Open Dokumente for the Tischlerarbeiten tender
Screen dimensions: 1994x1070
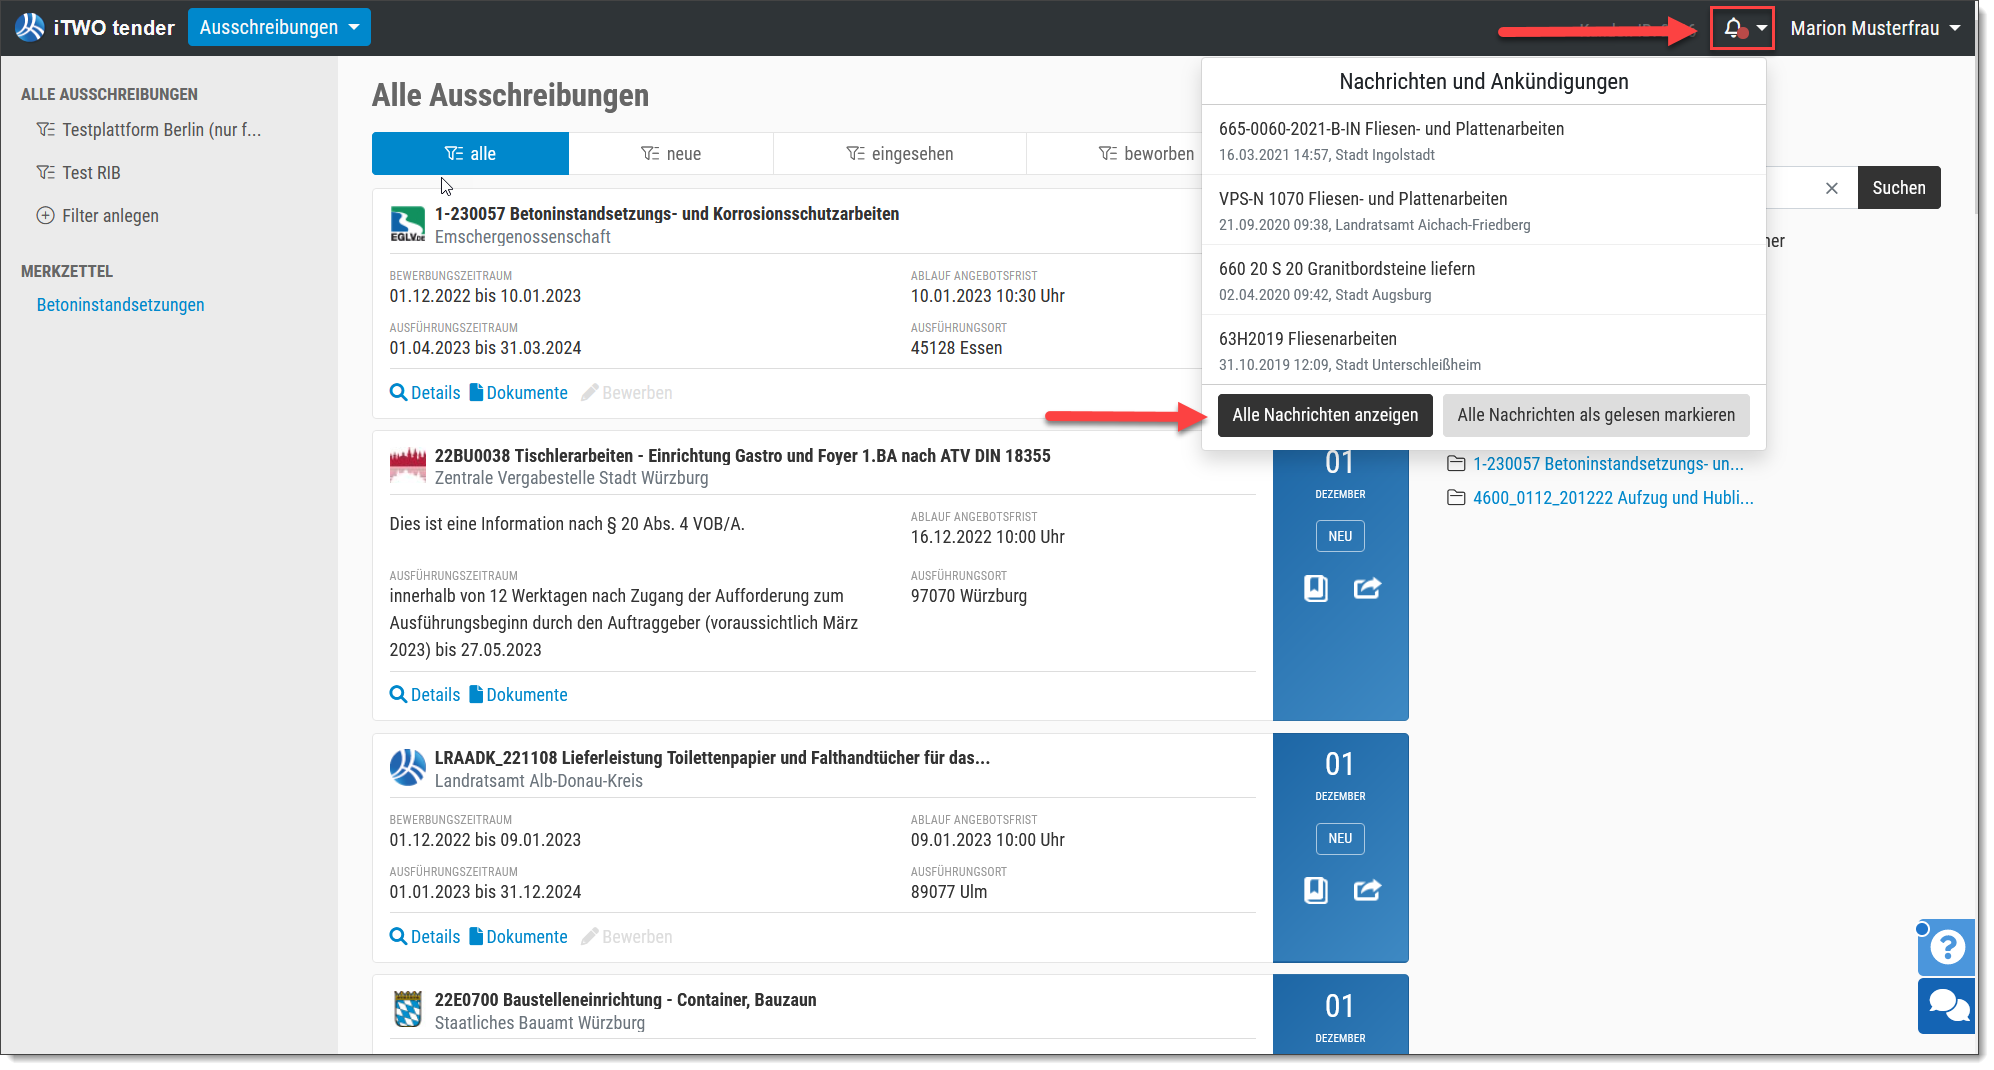[519, 695]
